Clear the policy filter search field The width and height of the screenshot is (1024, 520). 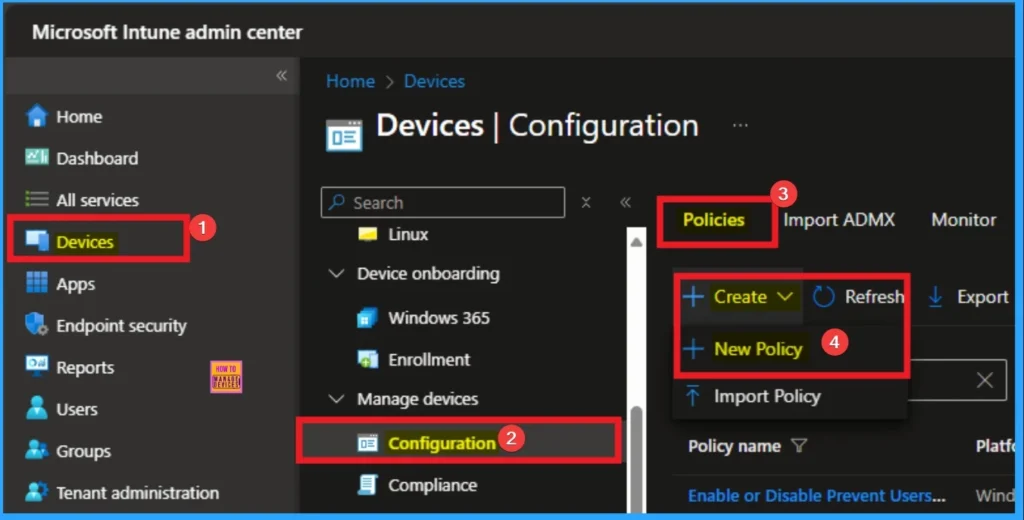pyautogui.click(x=985, y=380)
